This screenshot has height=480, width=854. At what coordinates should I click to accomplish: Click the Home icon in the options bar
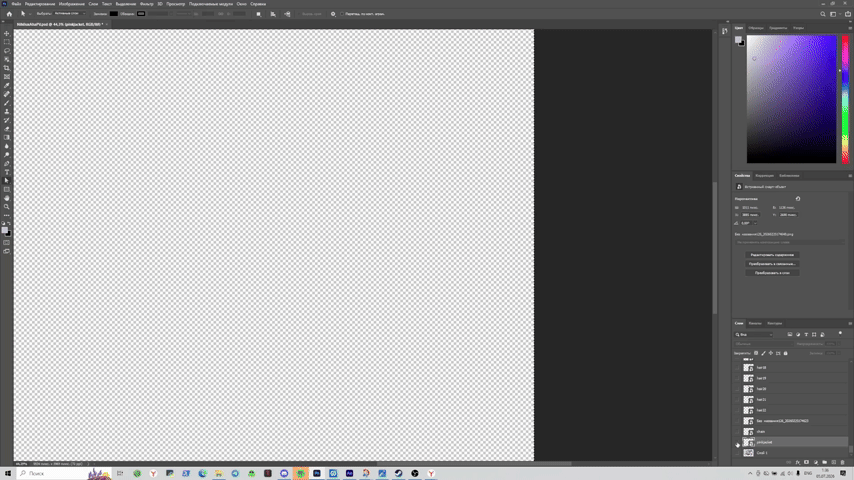(9, 14)
